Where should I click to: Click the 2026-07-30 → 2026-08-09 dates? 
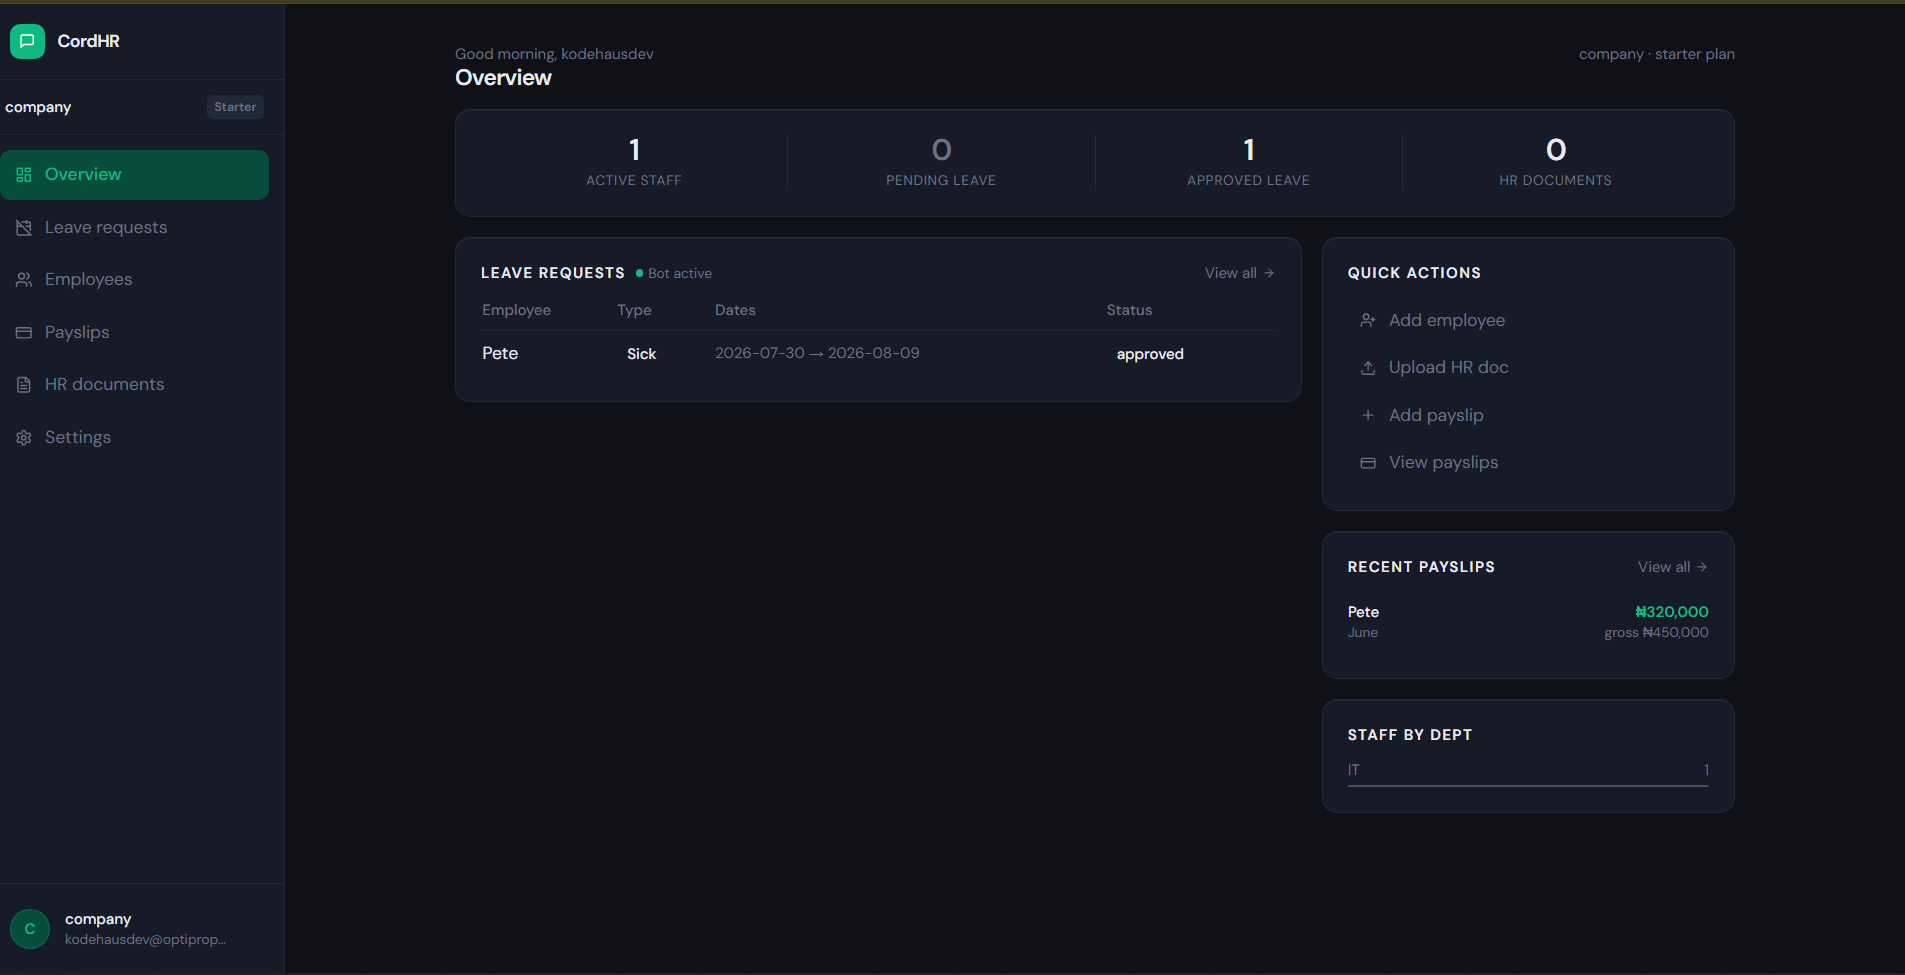(x=817, y=353)
